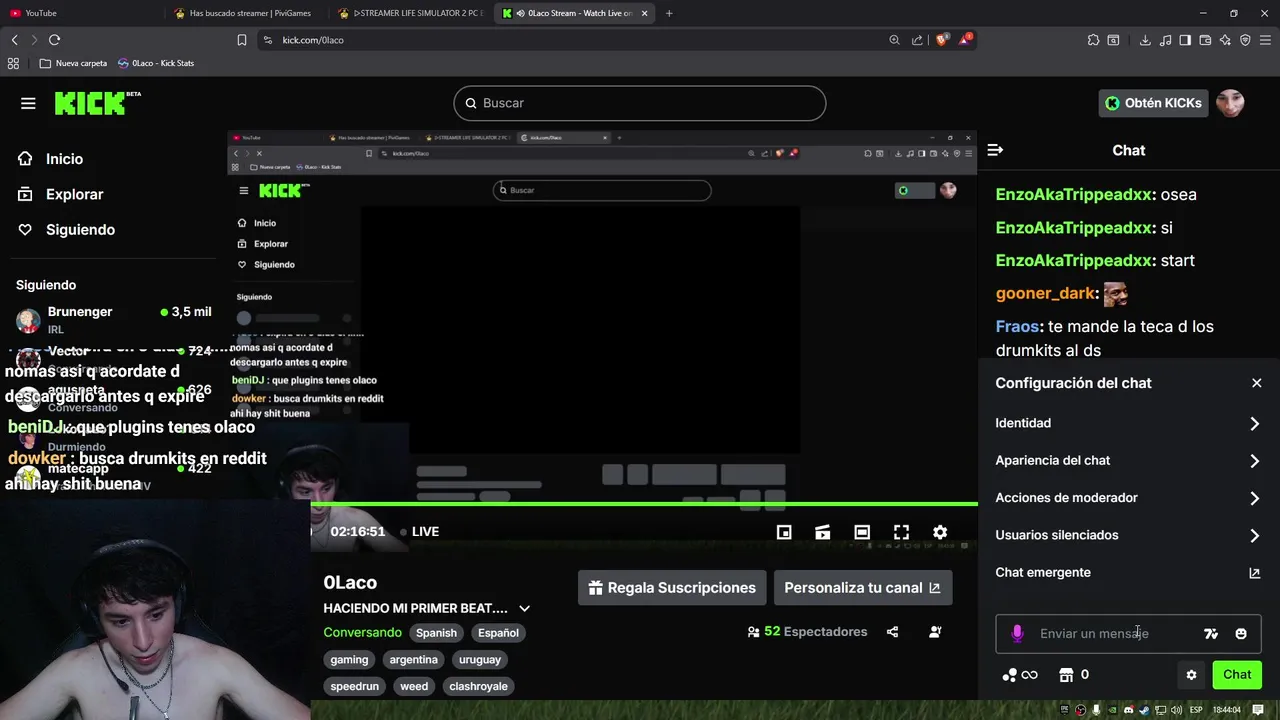Toggle fullscreen on the video player
Viewport: 1280px width, 720px height.
tap(901, 532)
